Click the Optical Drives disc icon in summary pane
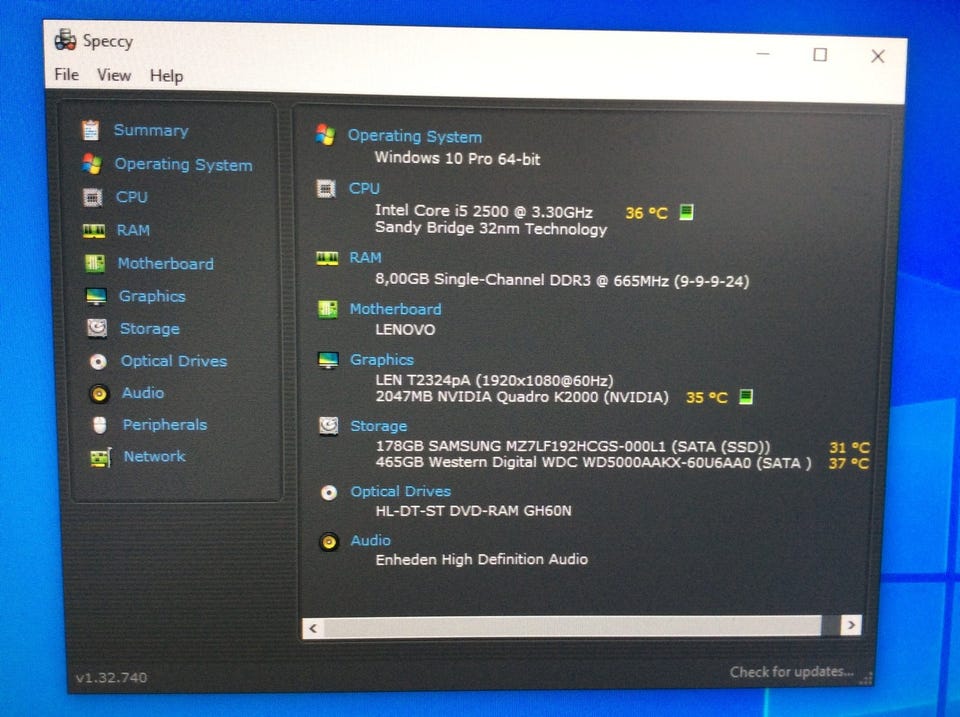 pos(329,492)
